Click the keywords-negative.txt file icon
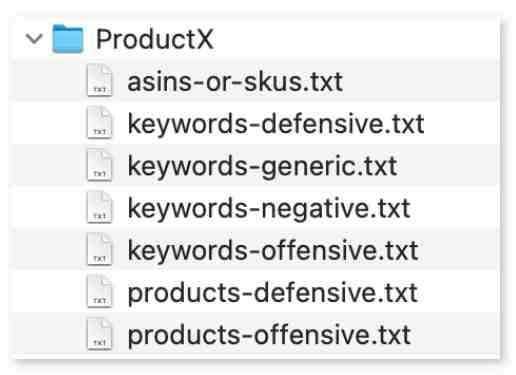The height and width of the screenshot is (375, 516). [99, 207]
